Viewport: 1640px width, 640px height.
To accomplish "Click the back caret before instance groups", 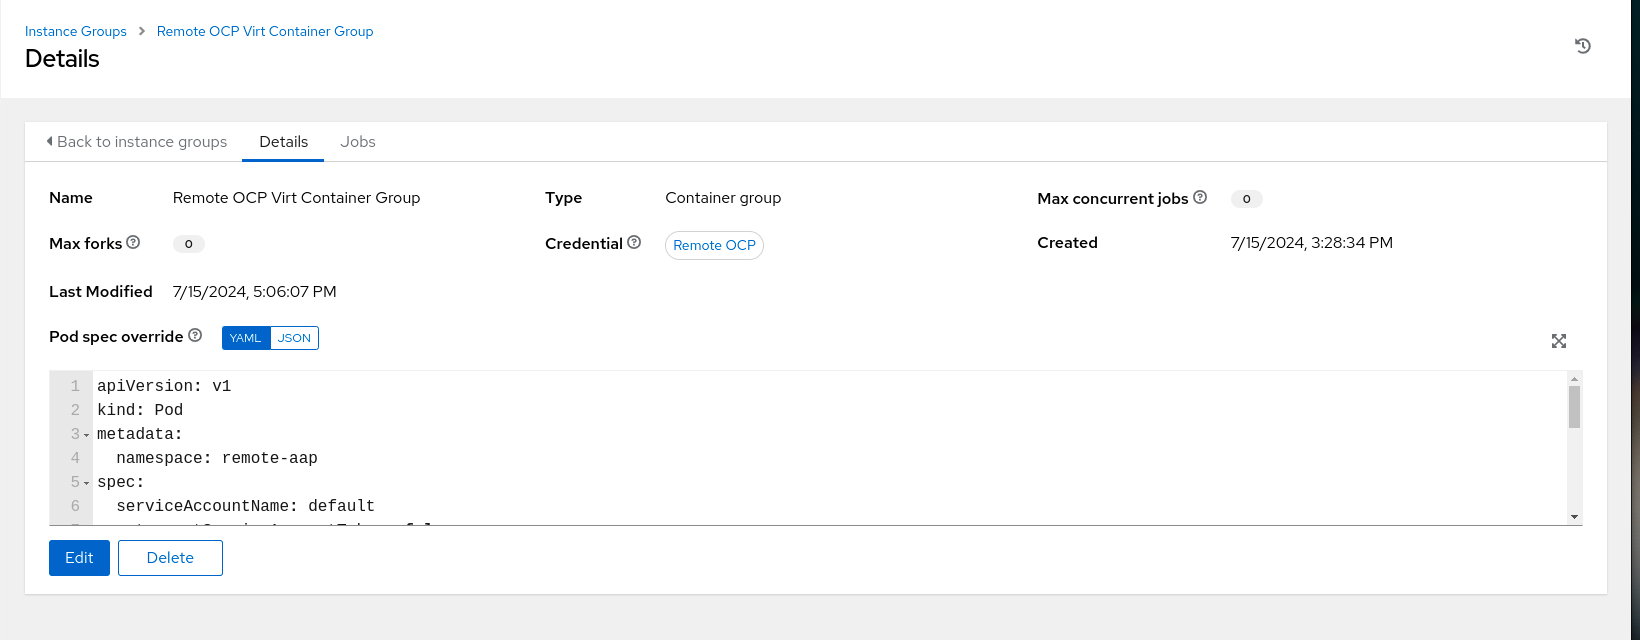I will [x=50, y=142].
